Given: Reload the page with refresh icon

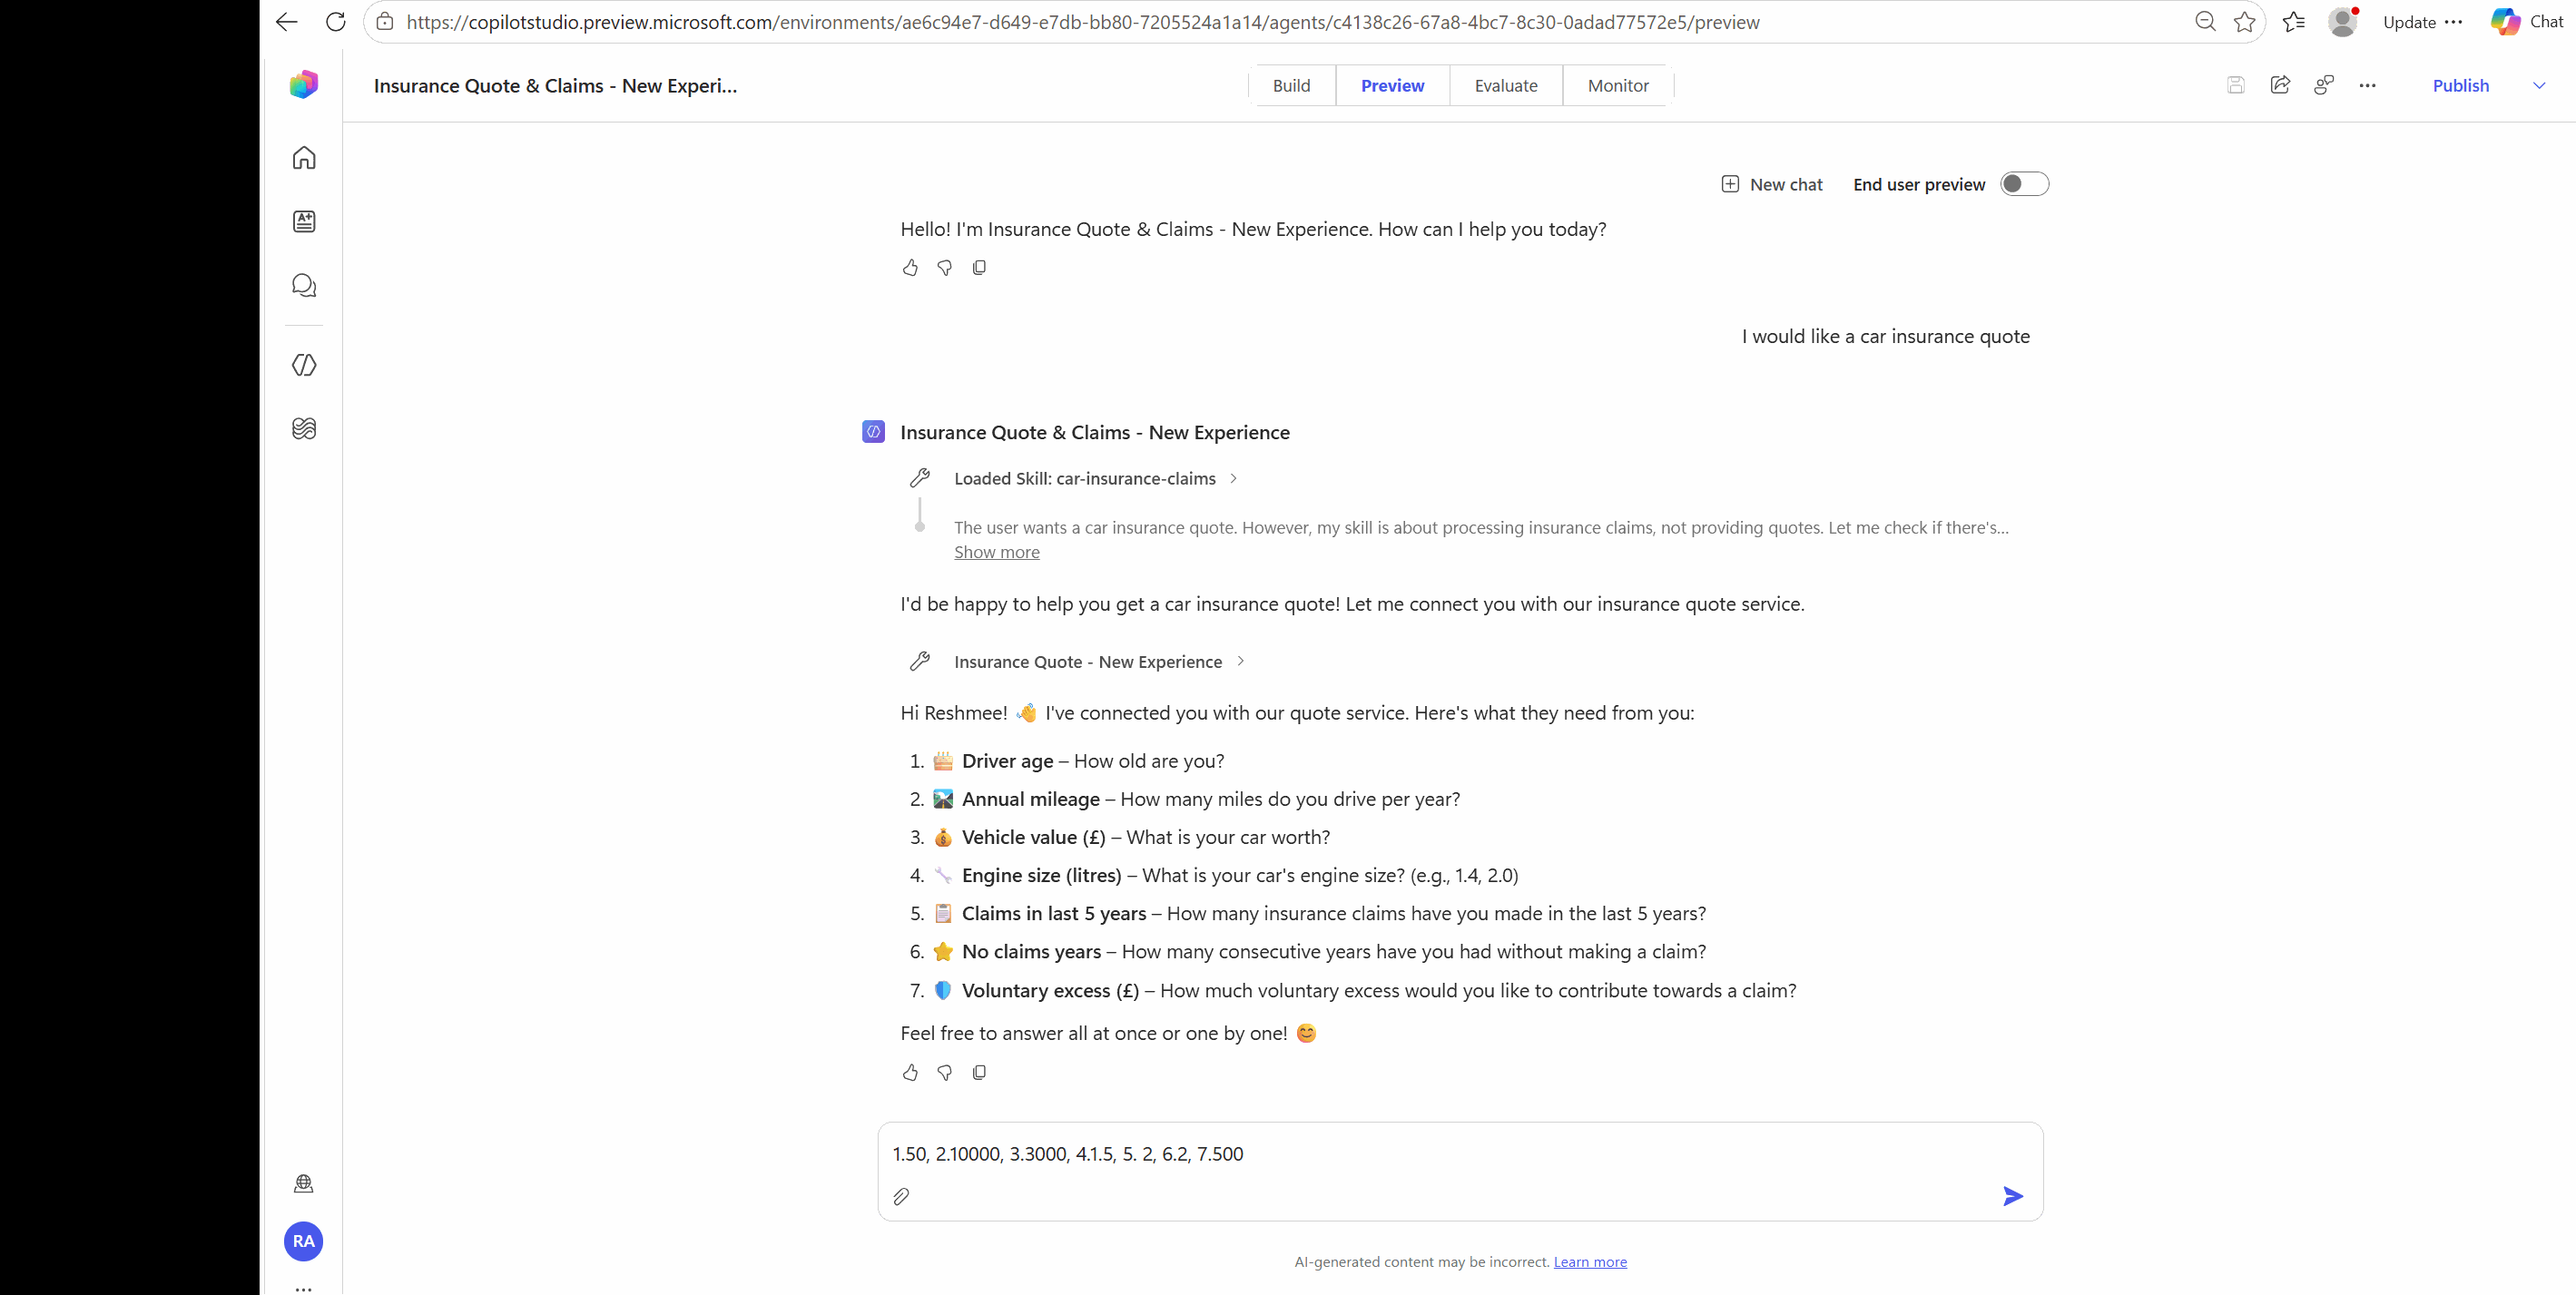Looking at the screenshot, I should pyautogui.click(x=336, y=22).
